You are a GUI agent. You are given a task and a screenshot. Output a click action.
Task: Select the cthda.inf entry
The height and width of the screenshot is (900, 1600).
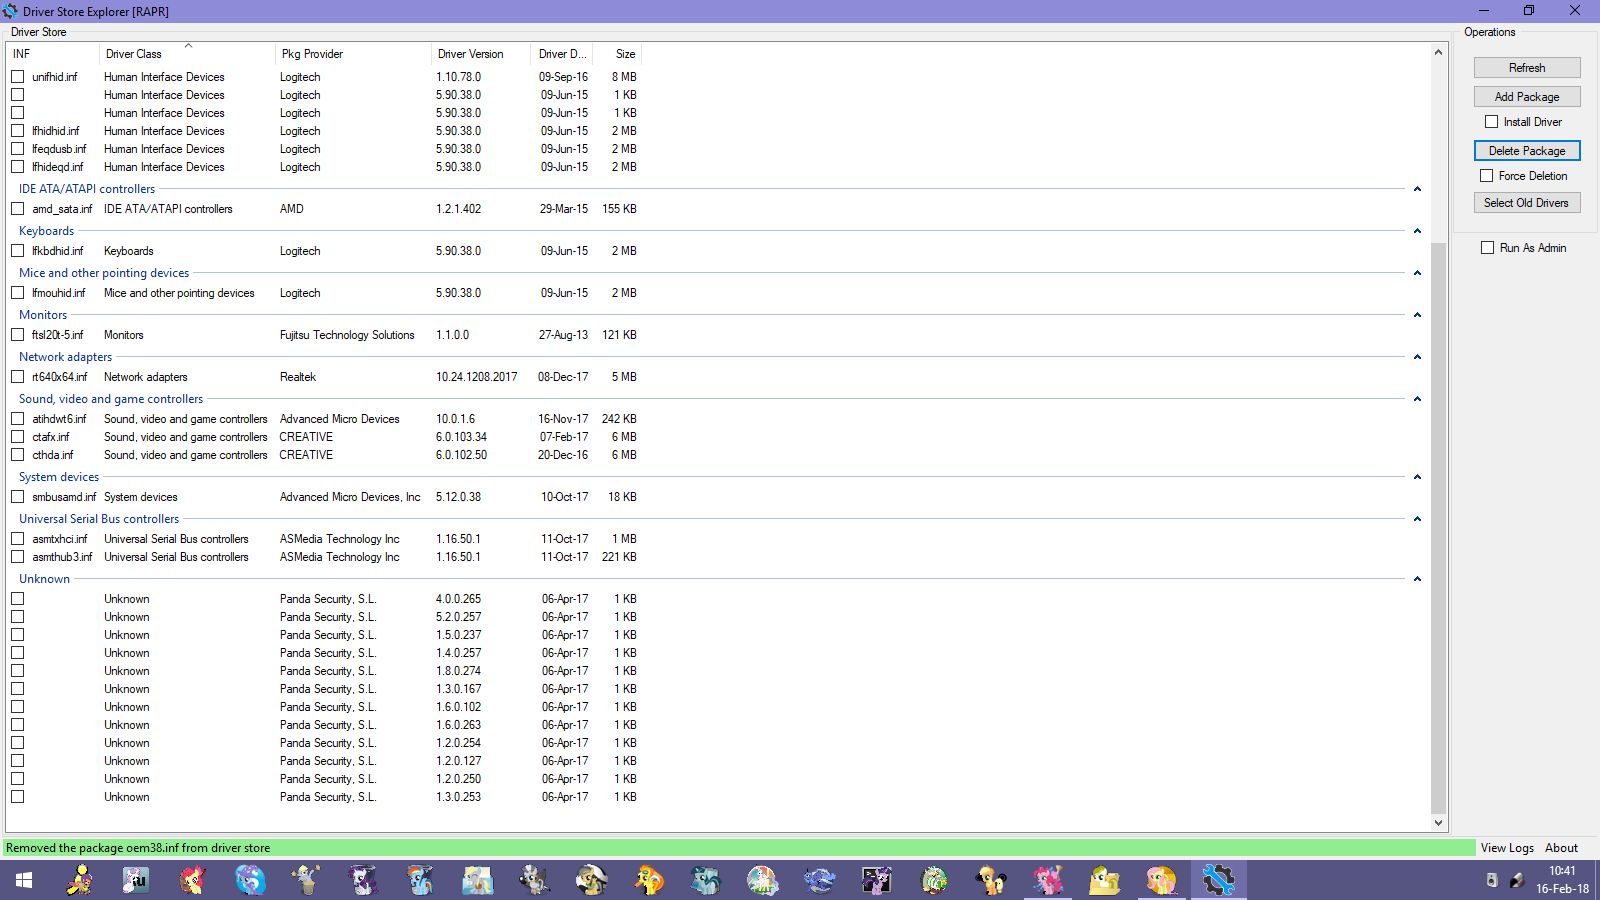point(53,455)
